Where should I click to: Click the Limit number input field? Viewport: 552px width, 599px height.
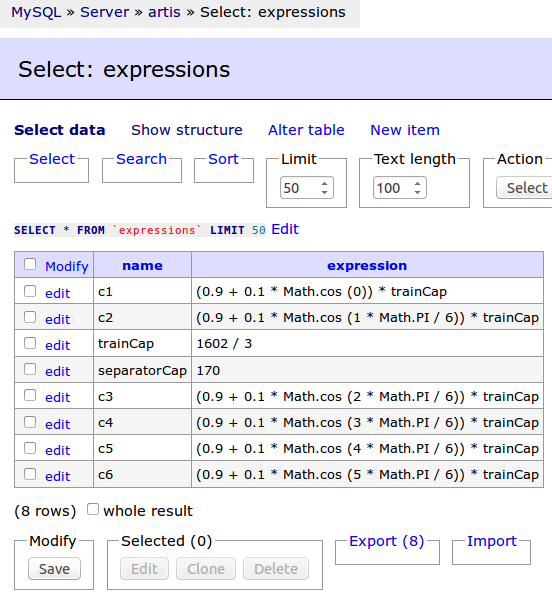(300, 188)
